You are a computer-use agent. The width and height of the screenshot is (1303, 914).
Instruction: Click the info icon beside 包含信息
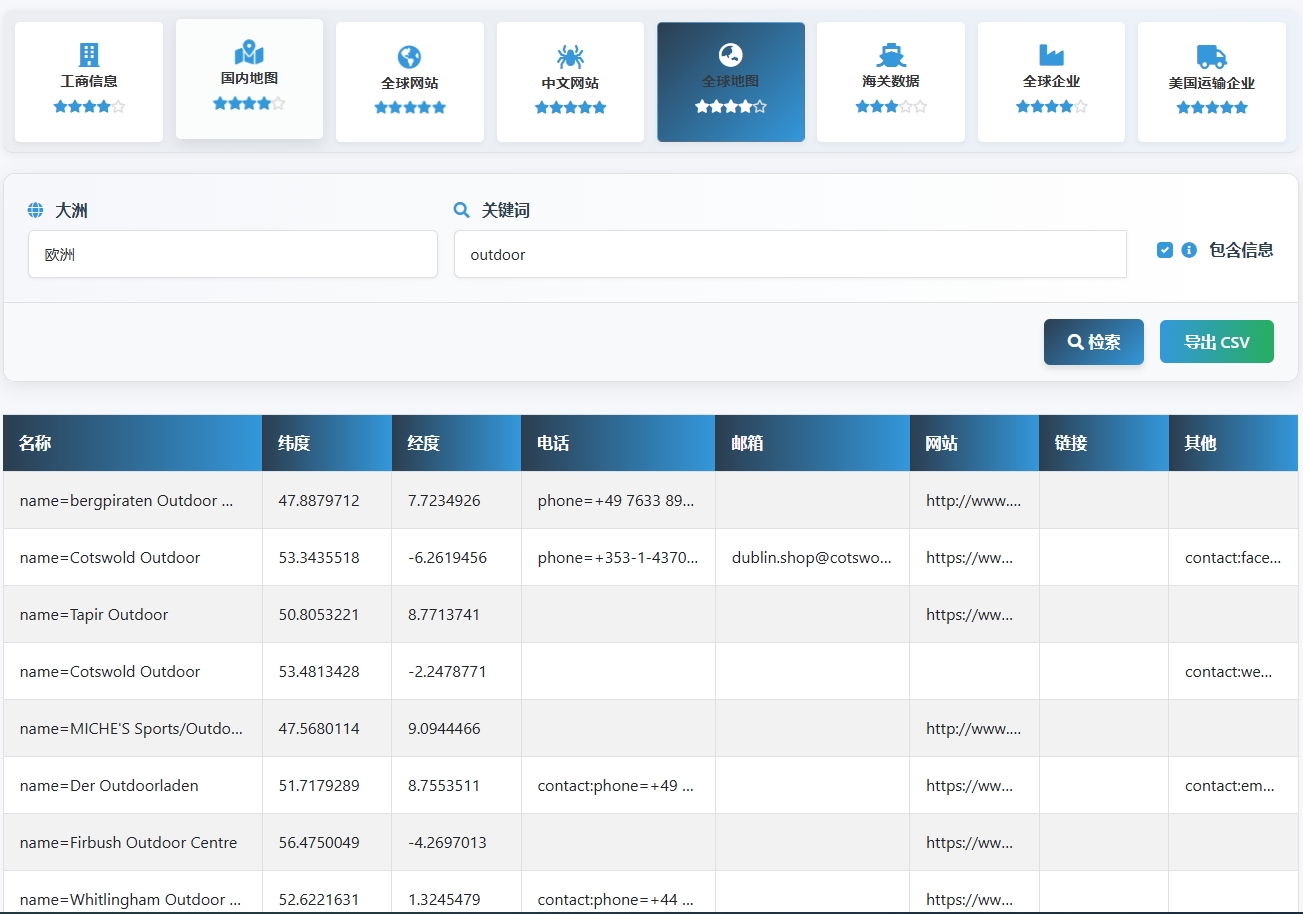(1189, 250)
